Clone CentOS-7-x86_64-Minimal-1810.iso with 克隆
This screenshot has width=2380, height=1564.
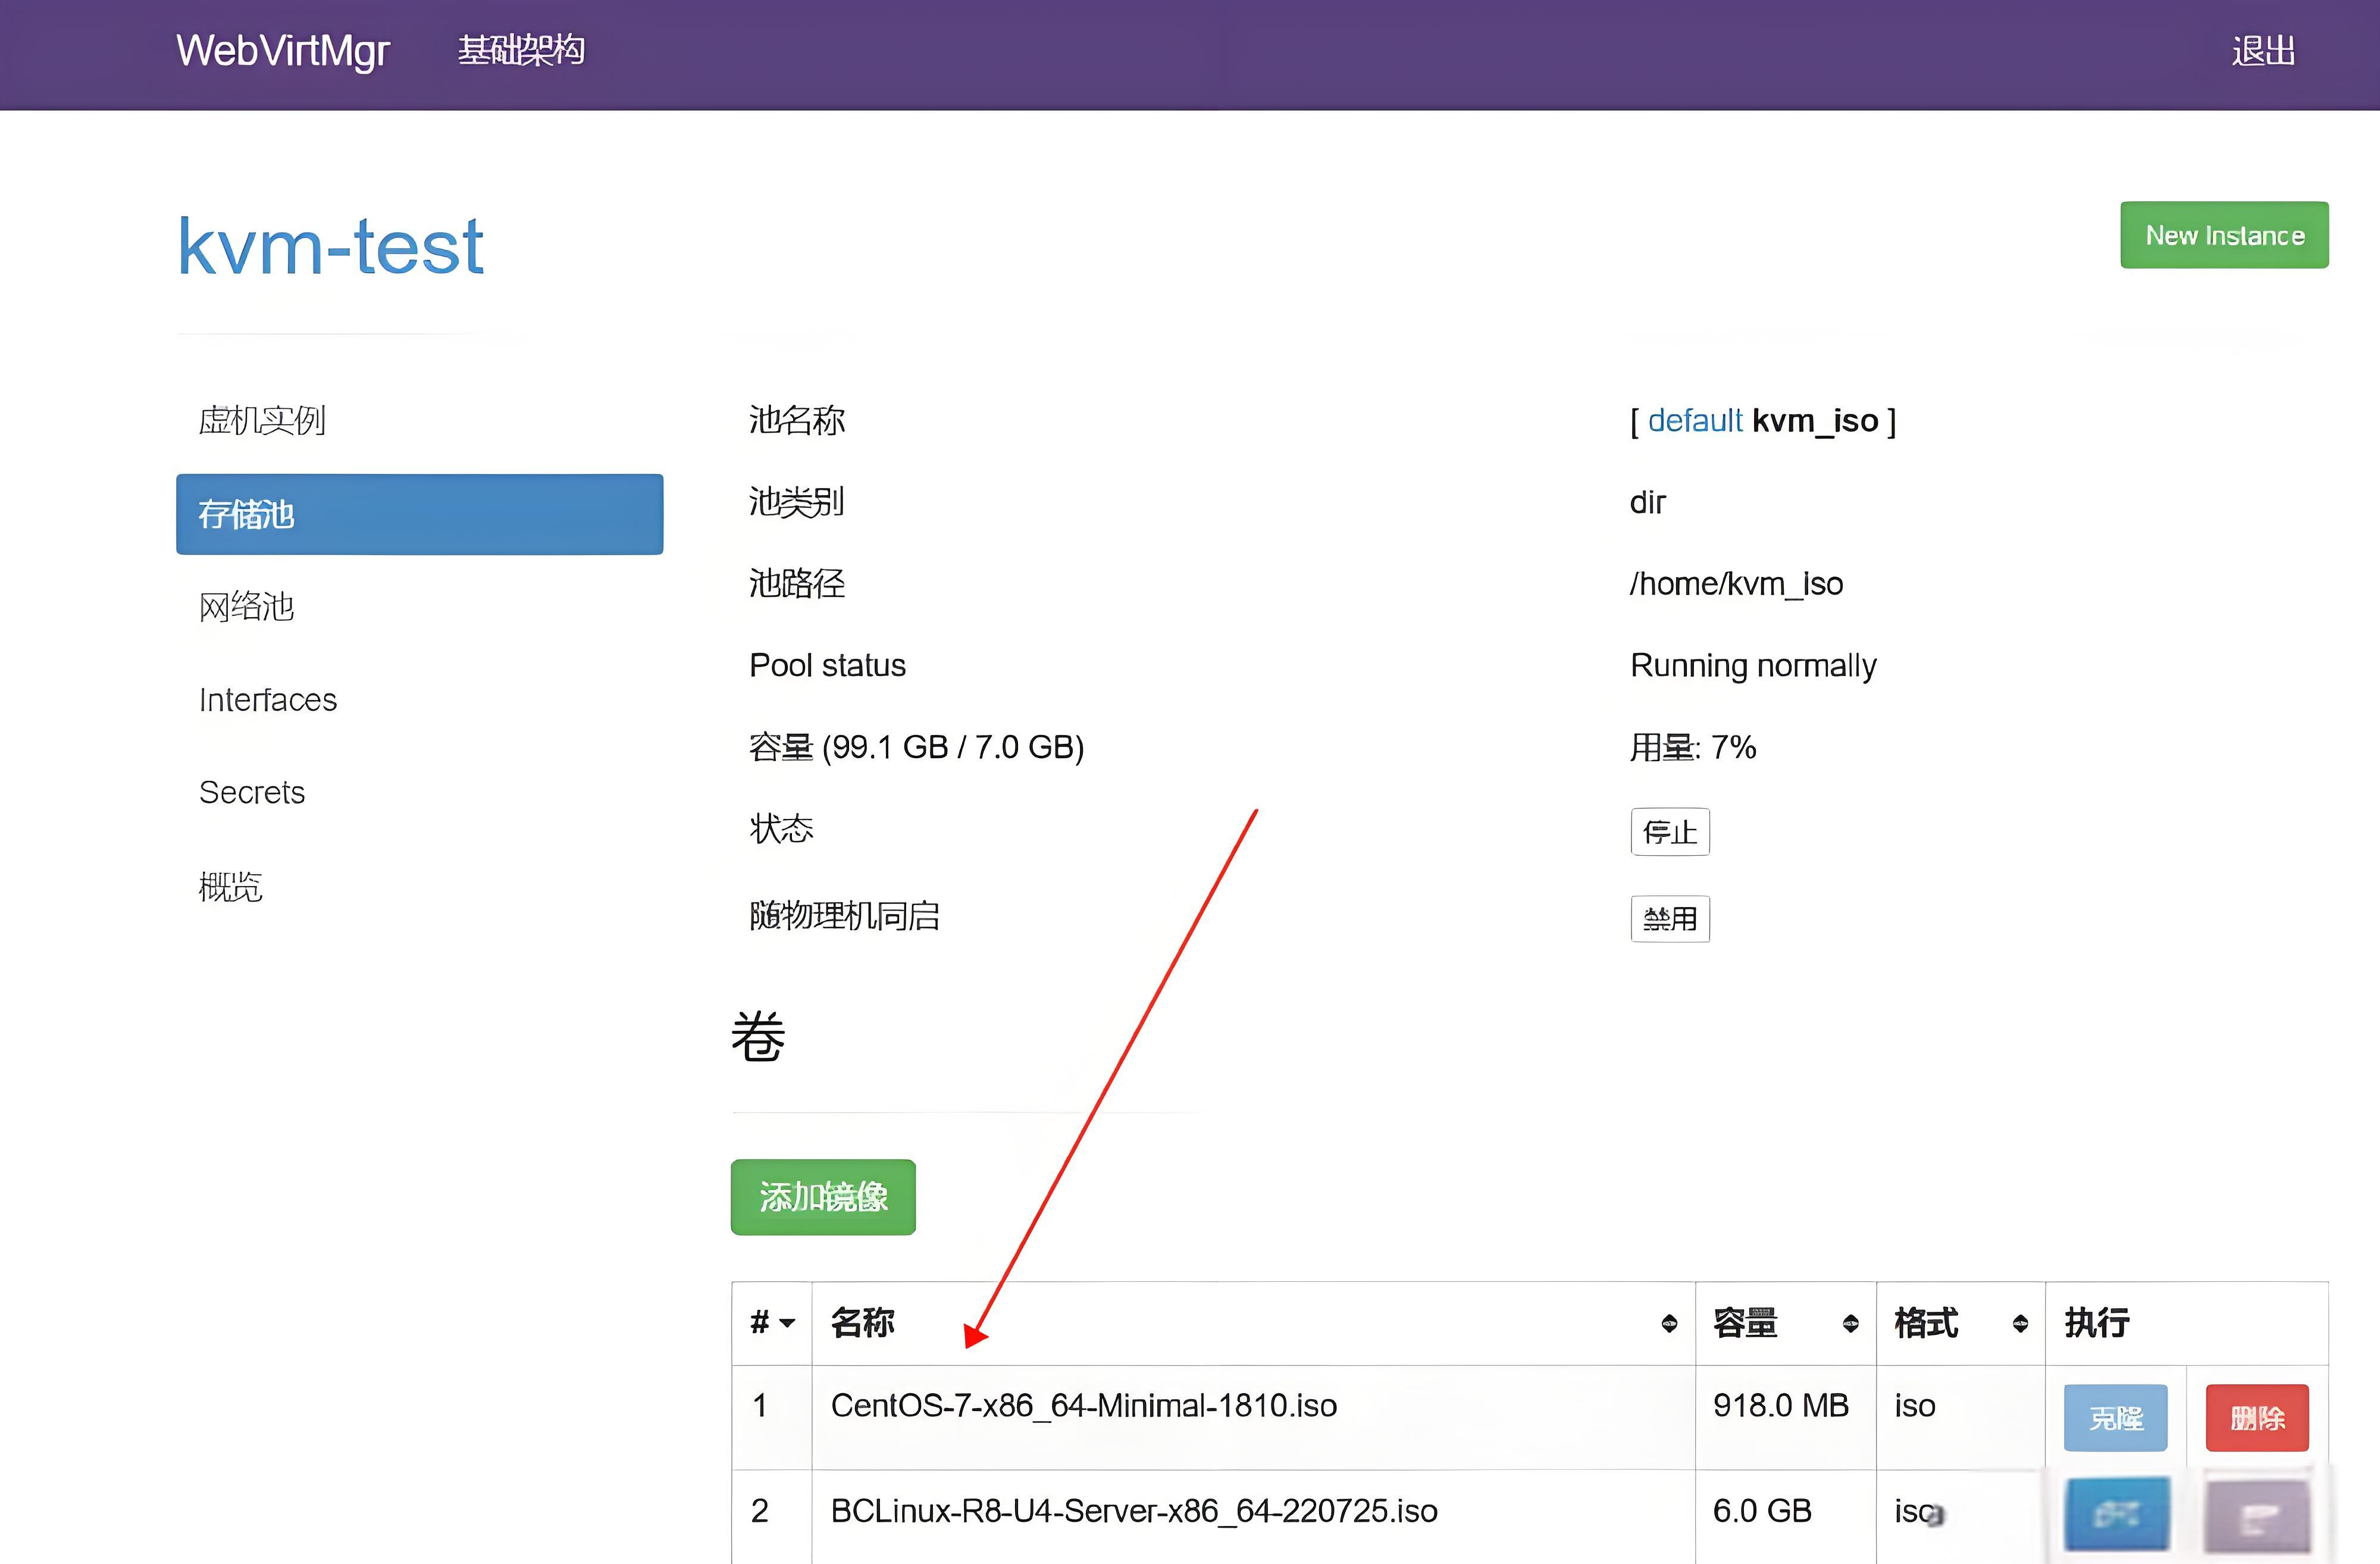(2115, 1417)
